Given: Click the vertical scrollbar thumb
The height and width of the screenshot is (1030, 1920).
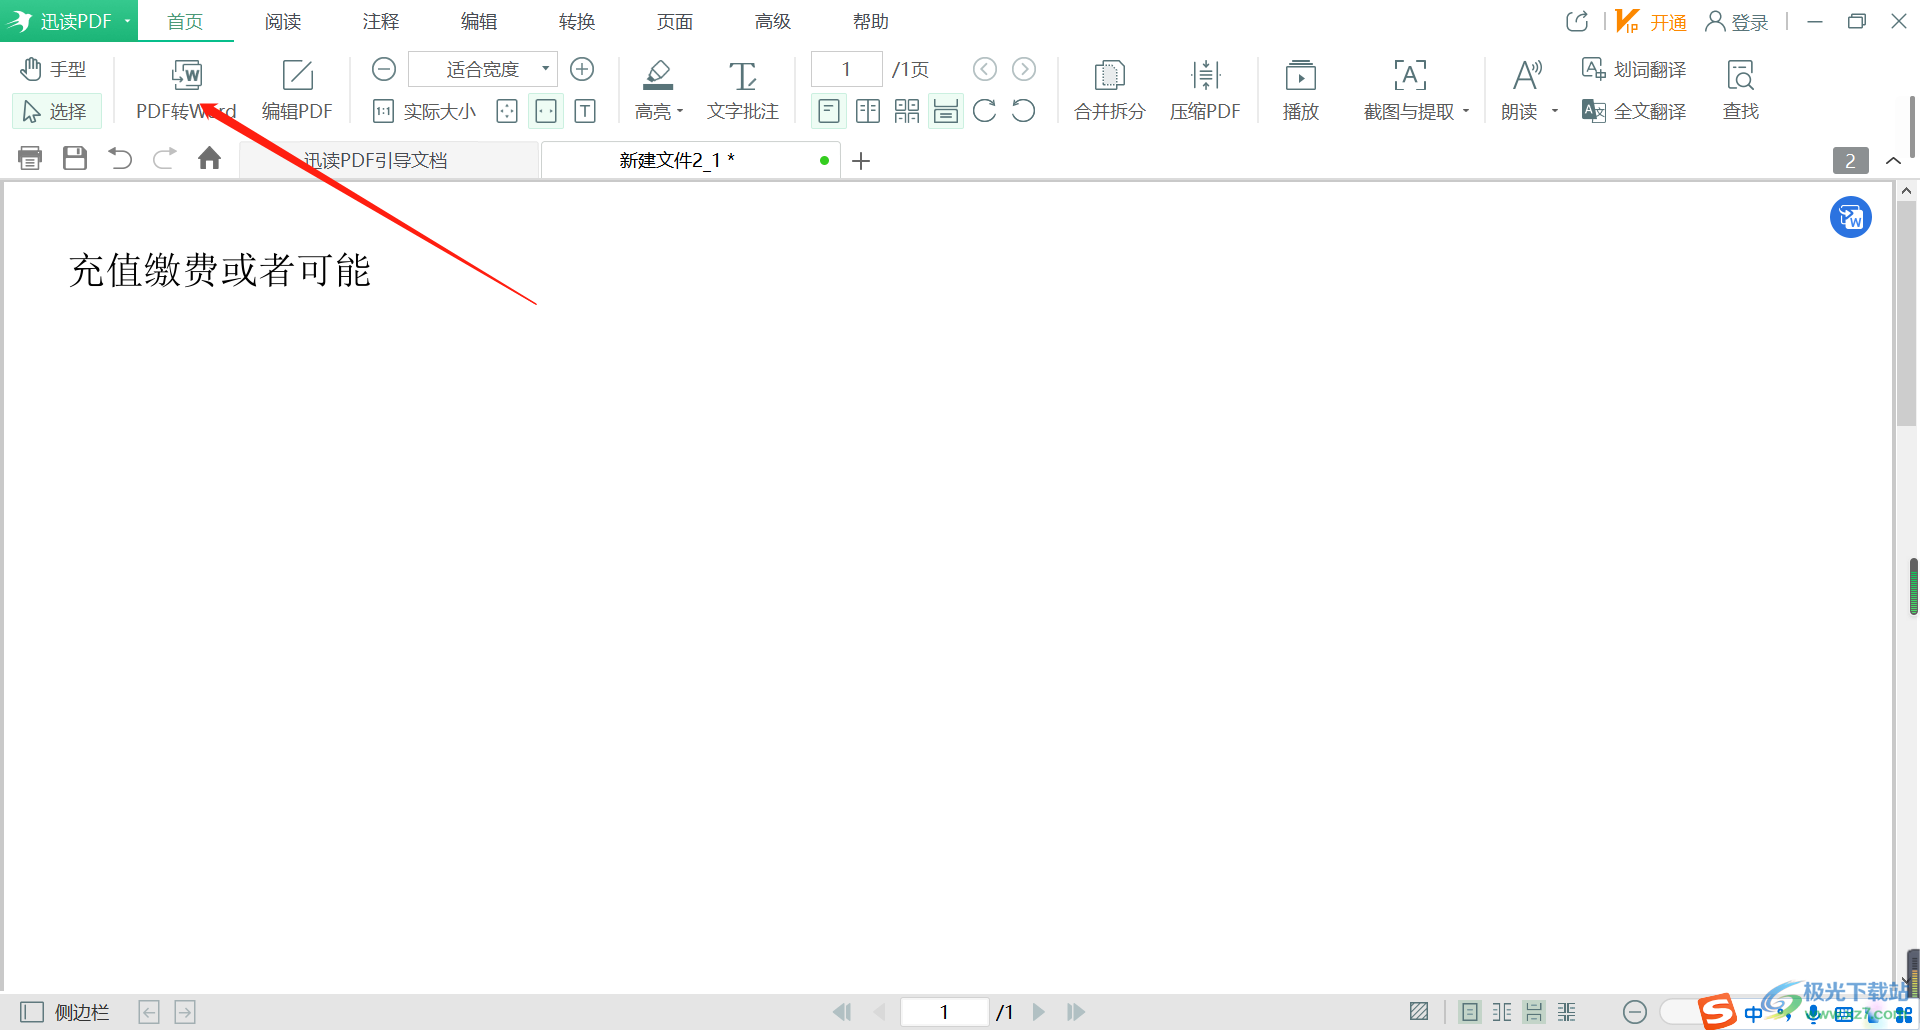Looking at the screenshot, I should coord(1906,314).
